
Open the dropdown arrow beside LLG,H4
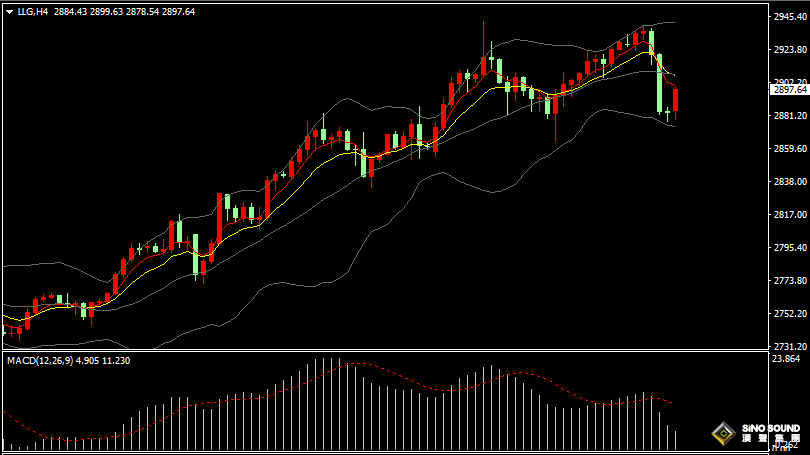(x=9, y=11)
